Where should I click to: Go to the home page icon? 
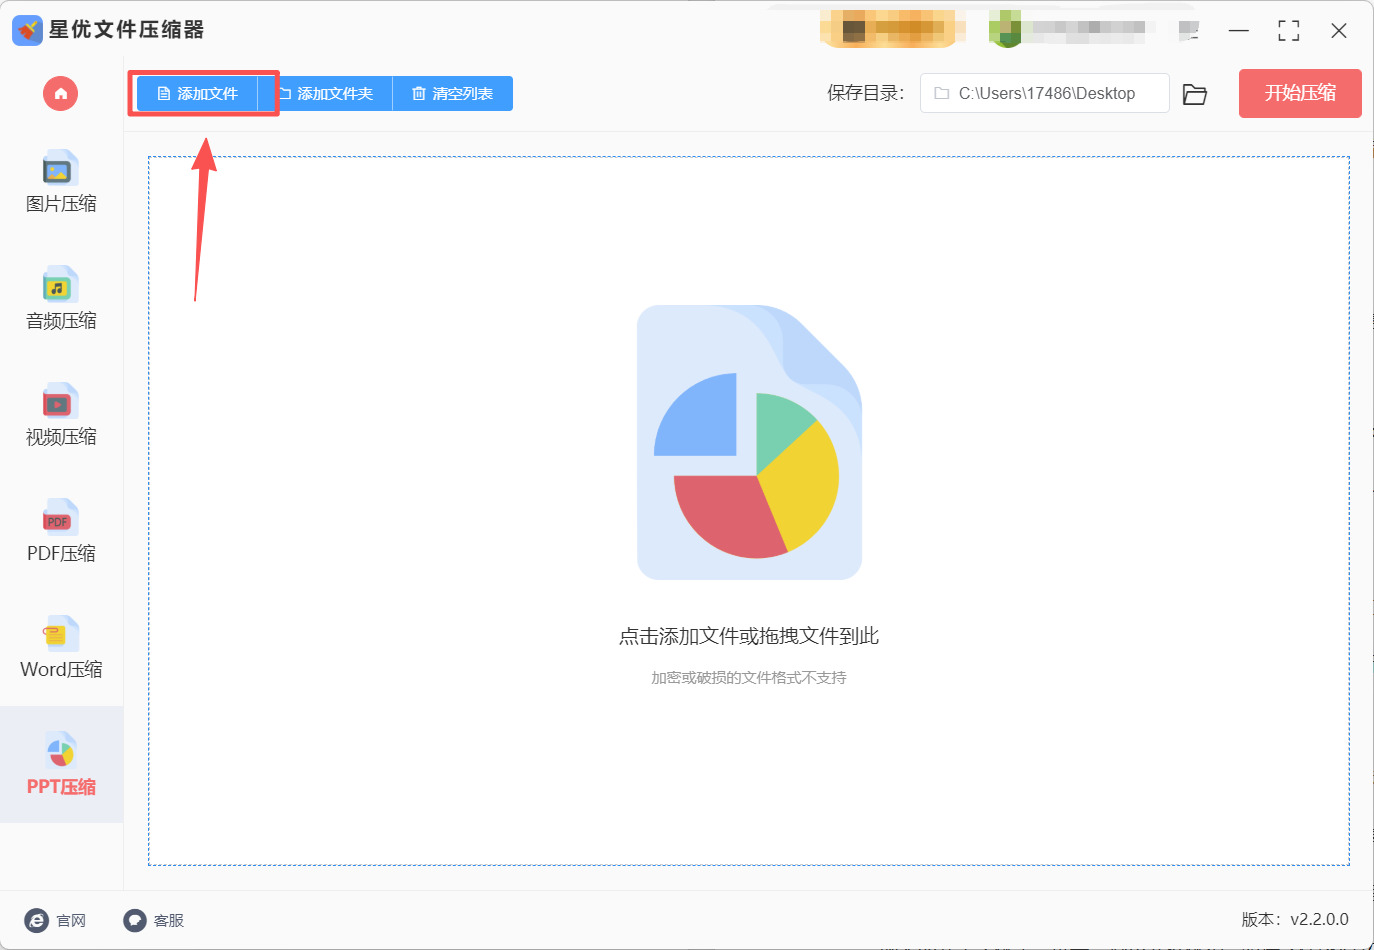pyautogui.click(x=61, y=94)
